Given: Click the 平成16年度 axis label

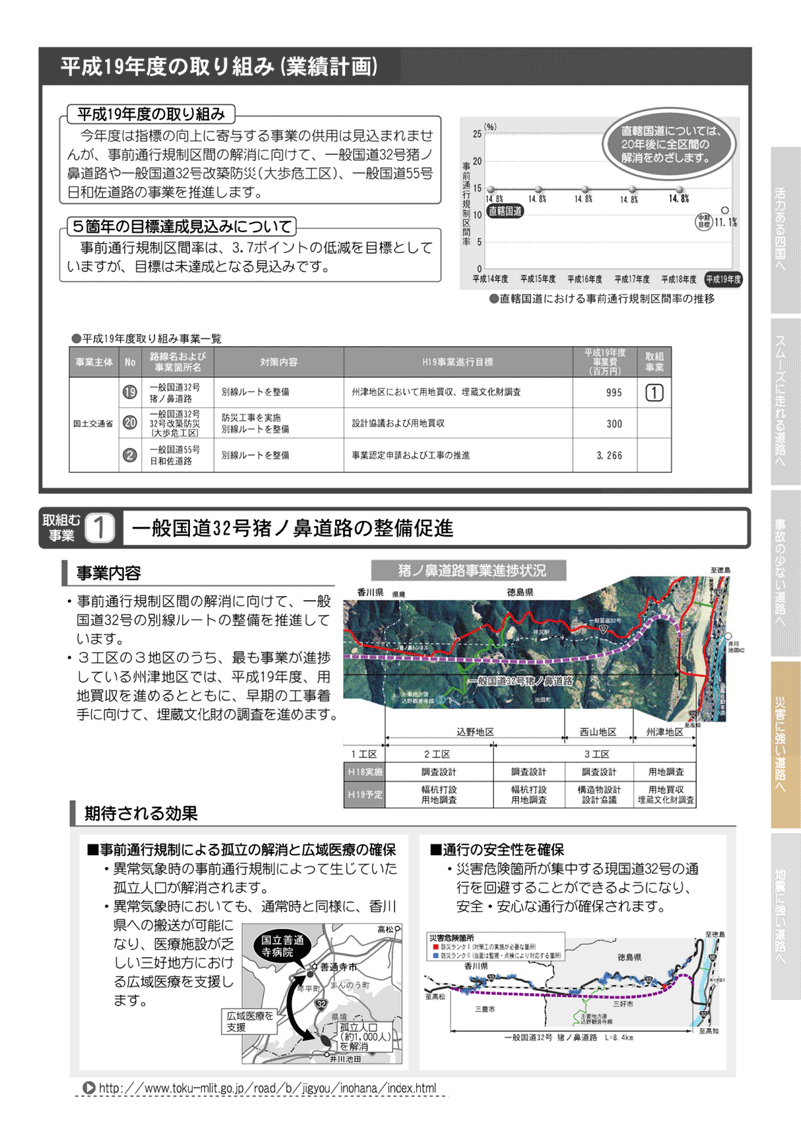Looking at the screenshot, I should 584,279.
